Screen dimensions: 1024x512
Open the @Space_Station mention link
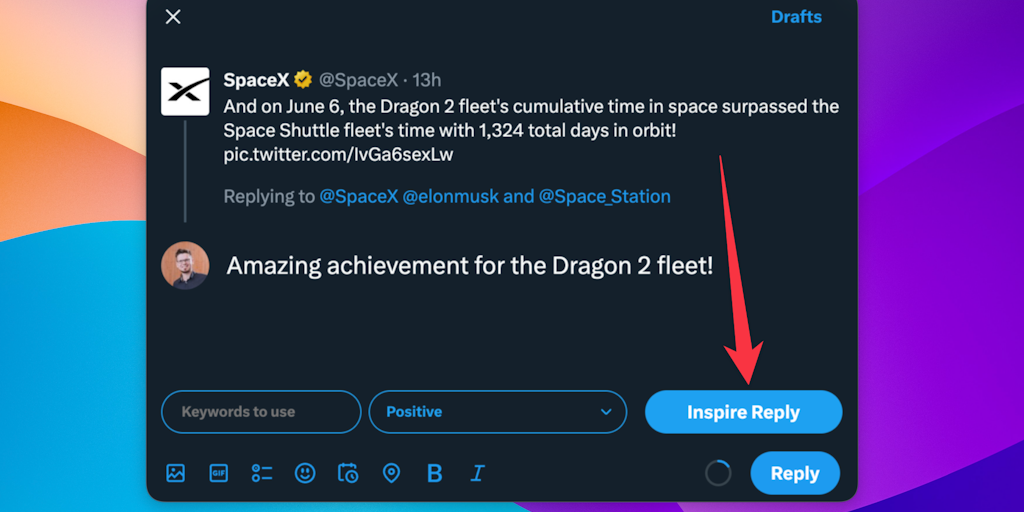[604, 196]
